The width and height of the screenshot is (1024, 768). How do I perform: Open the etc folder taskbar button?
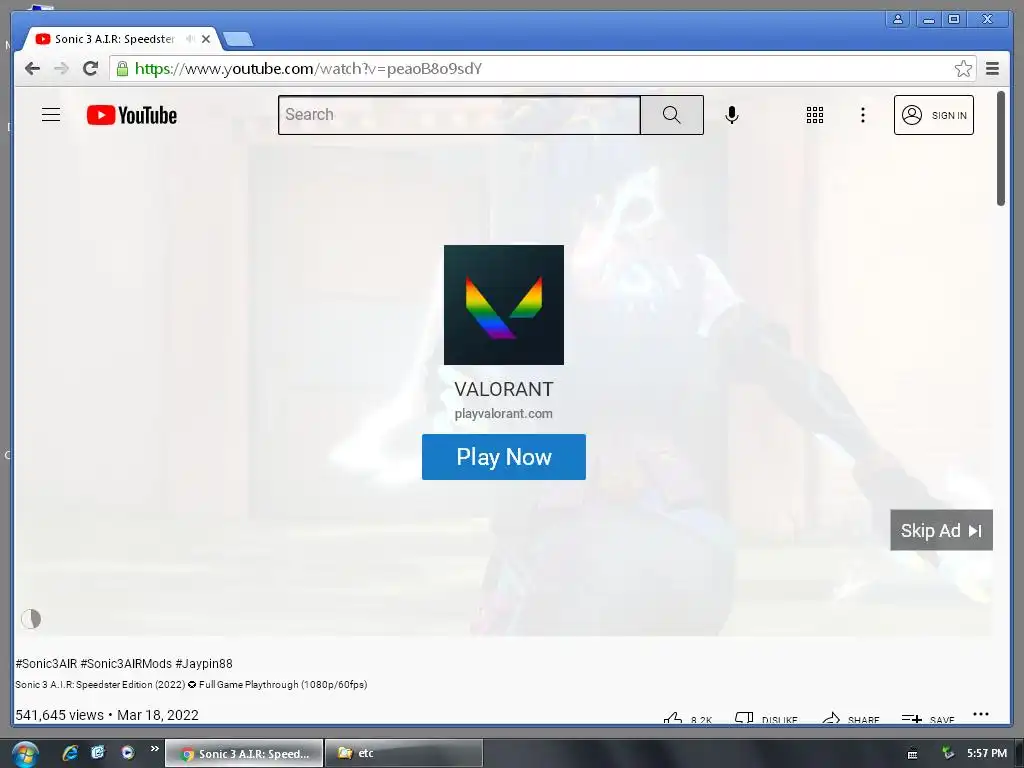[404, 754]
